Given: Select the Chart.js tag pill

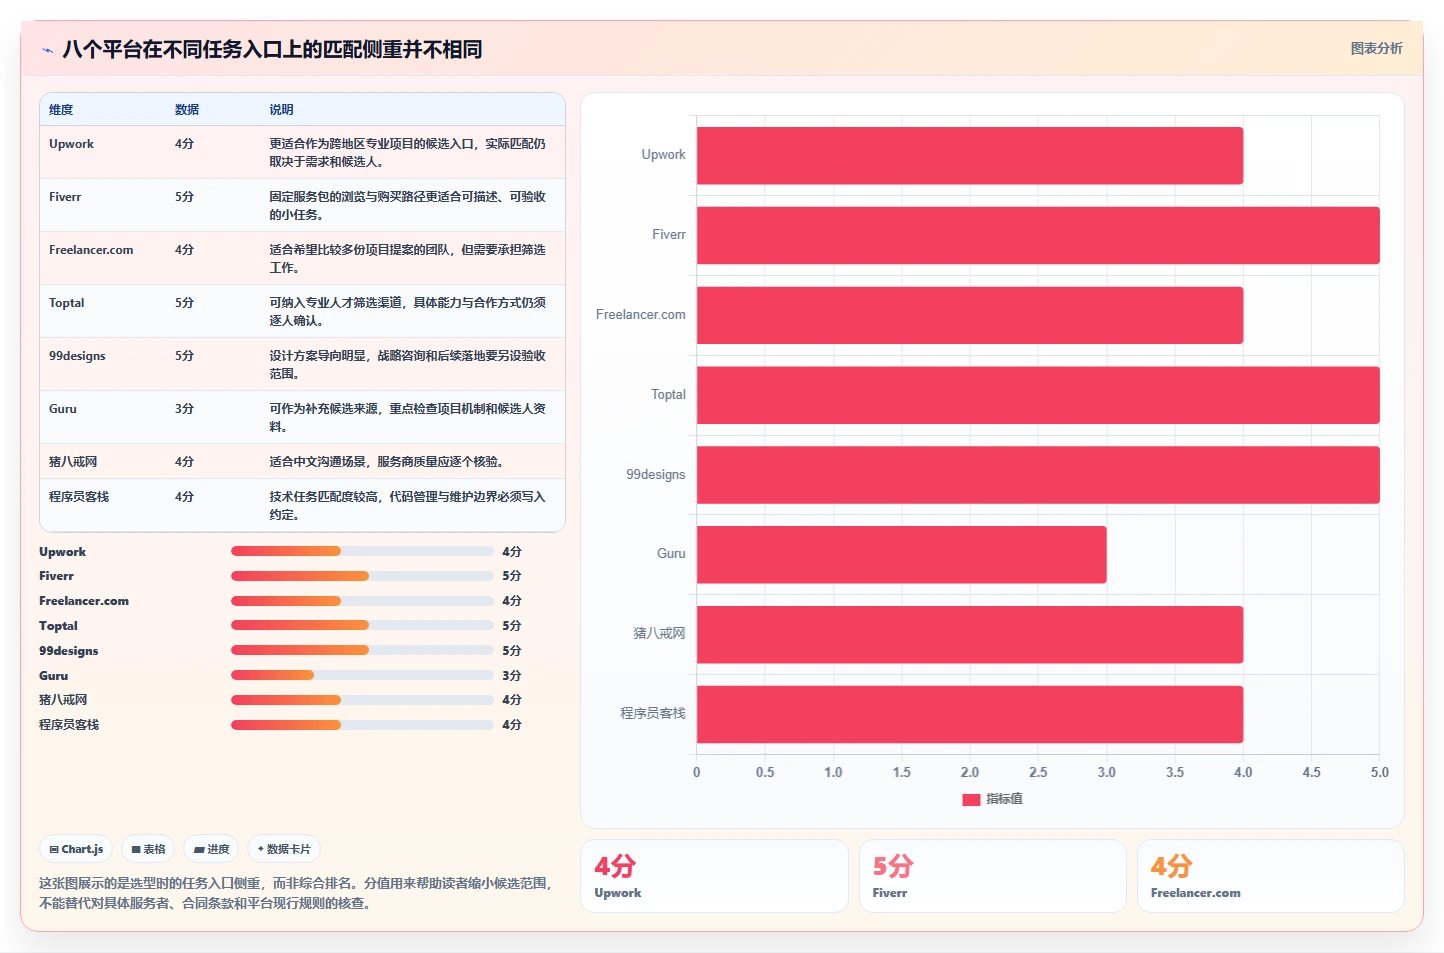Looking at the screenshot, I should coord(76,849).
